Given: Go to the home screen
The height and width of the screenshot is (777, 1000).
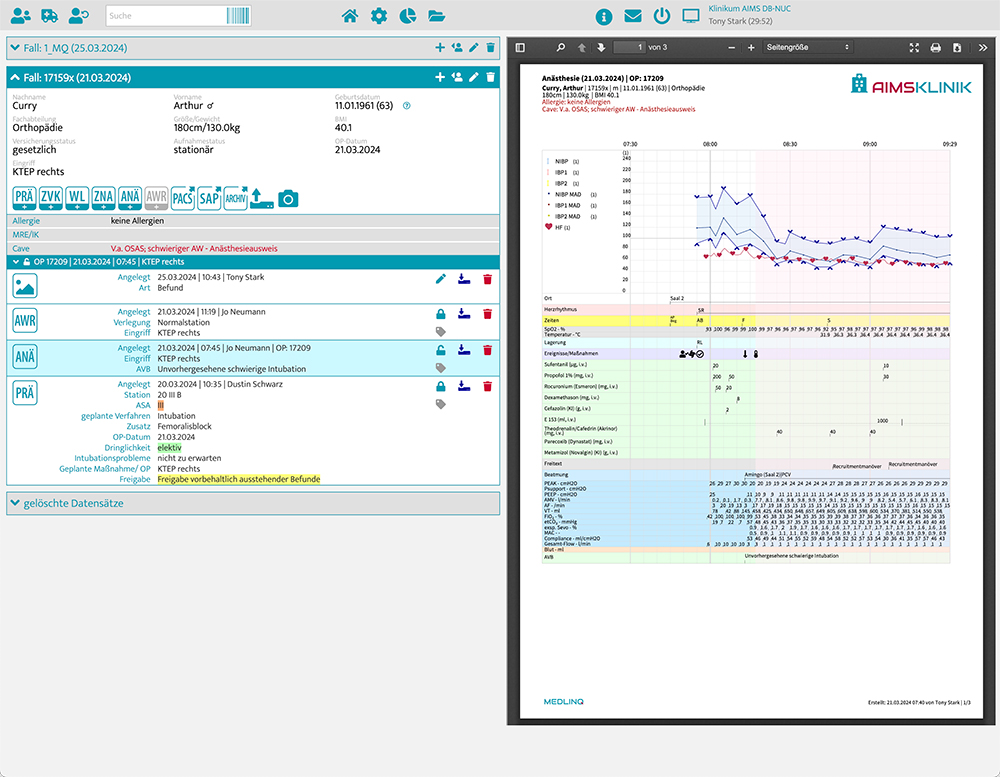Looking at the screenshot, I should (349, 16).
